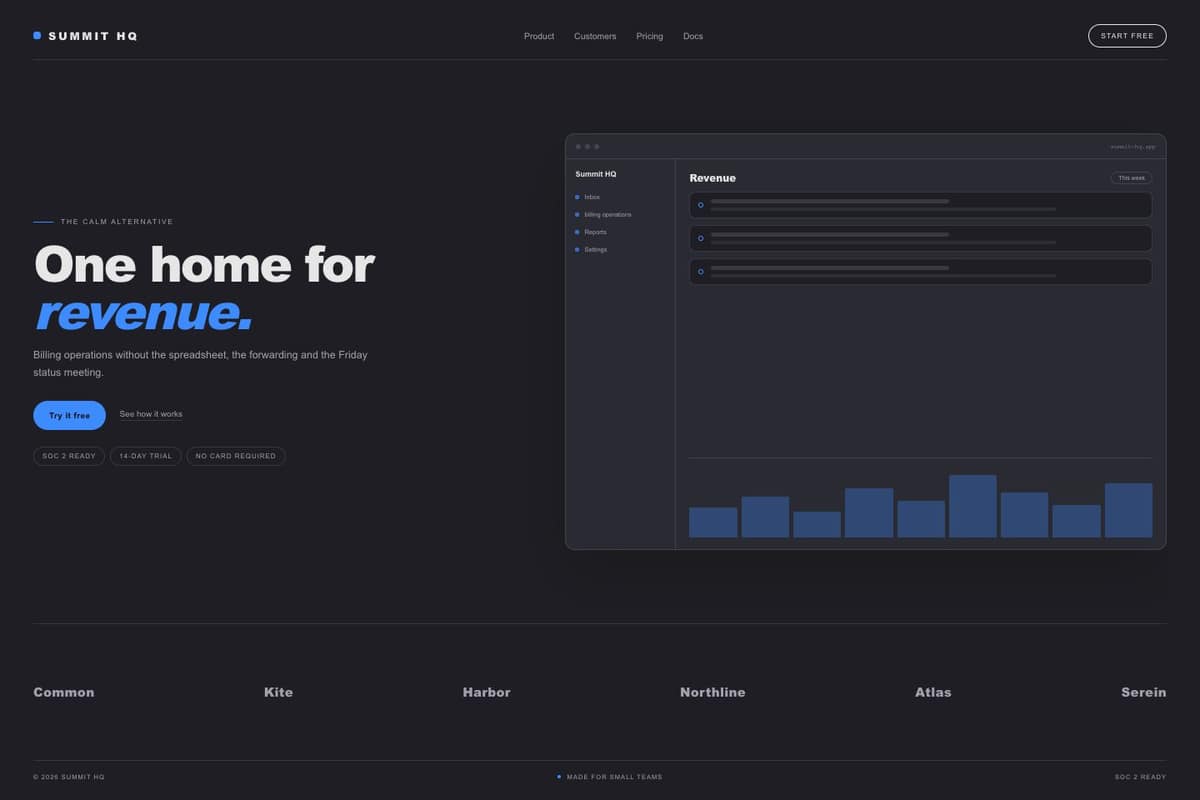This screenshot has width=1200, height=800.
Task: Click the NO CARD REQUIRED badge
Action: point(236,456)
